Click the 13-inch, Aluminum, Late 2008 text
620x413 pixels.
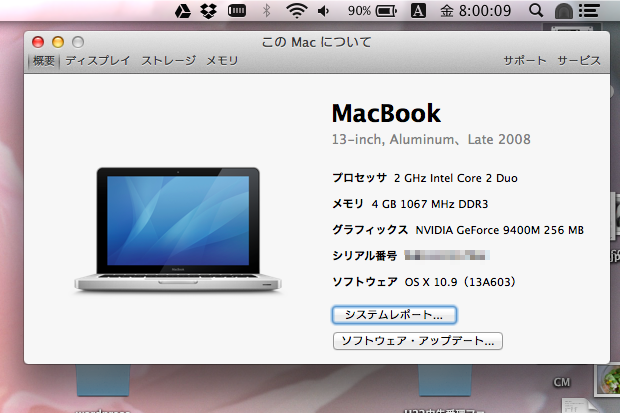pyautogui.click(x=431, y=139)
